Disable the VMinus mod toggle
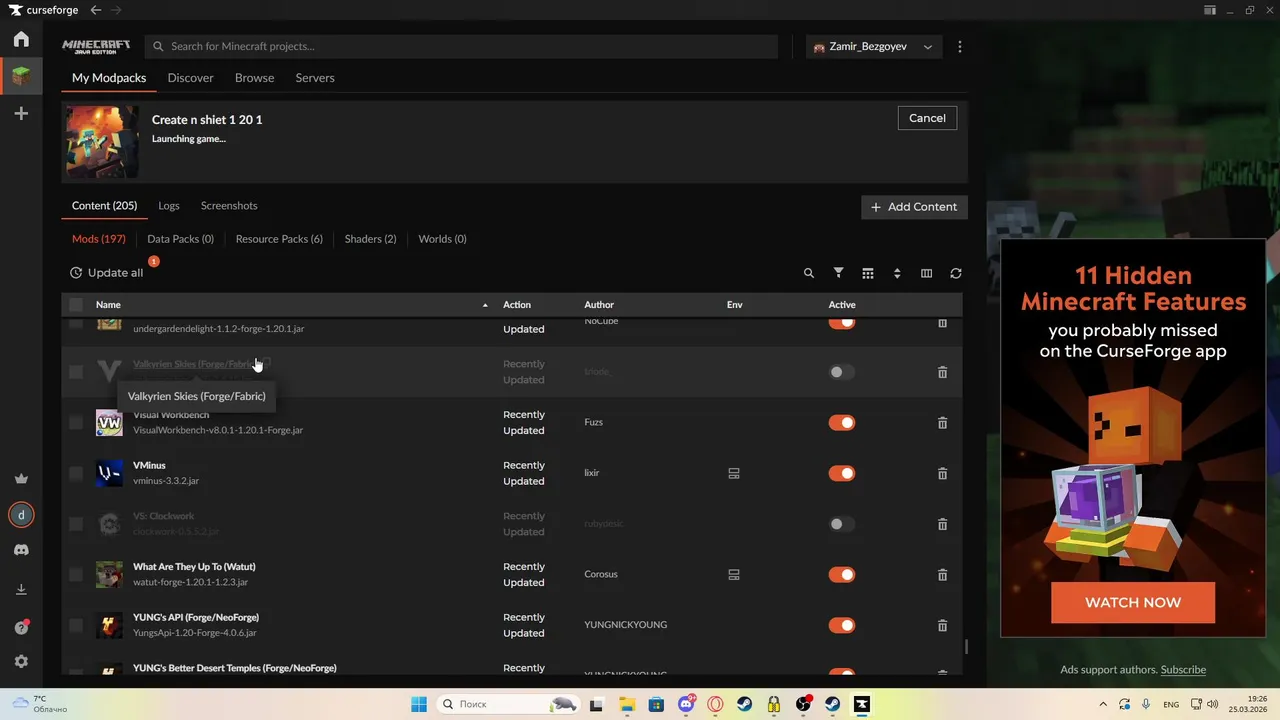 842,473
